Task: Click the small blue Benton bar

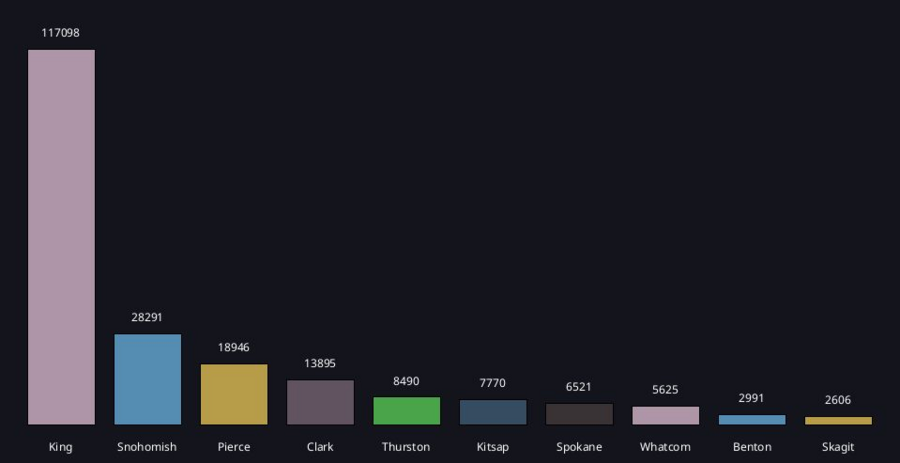Action: tap(752, 420)
